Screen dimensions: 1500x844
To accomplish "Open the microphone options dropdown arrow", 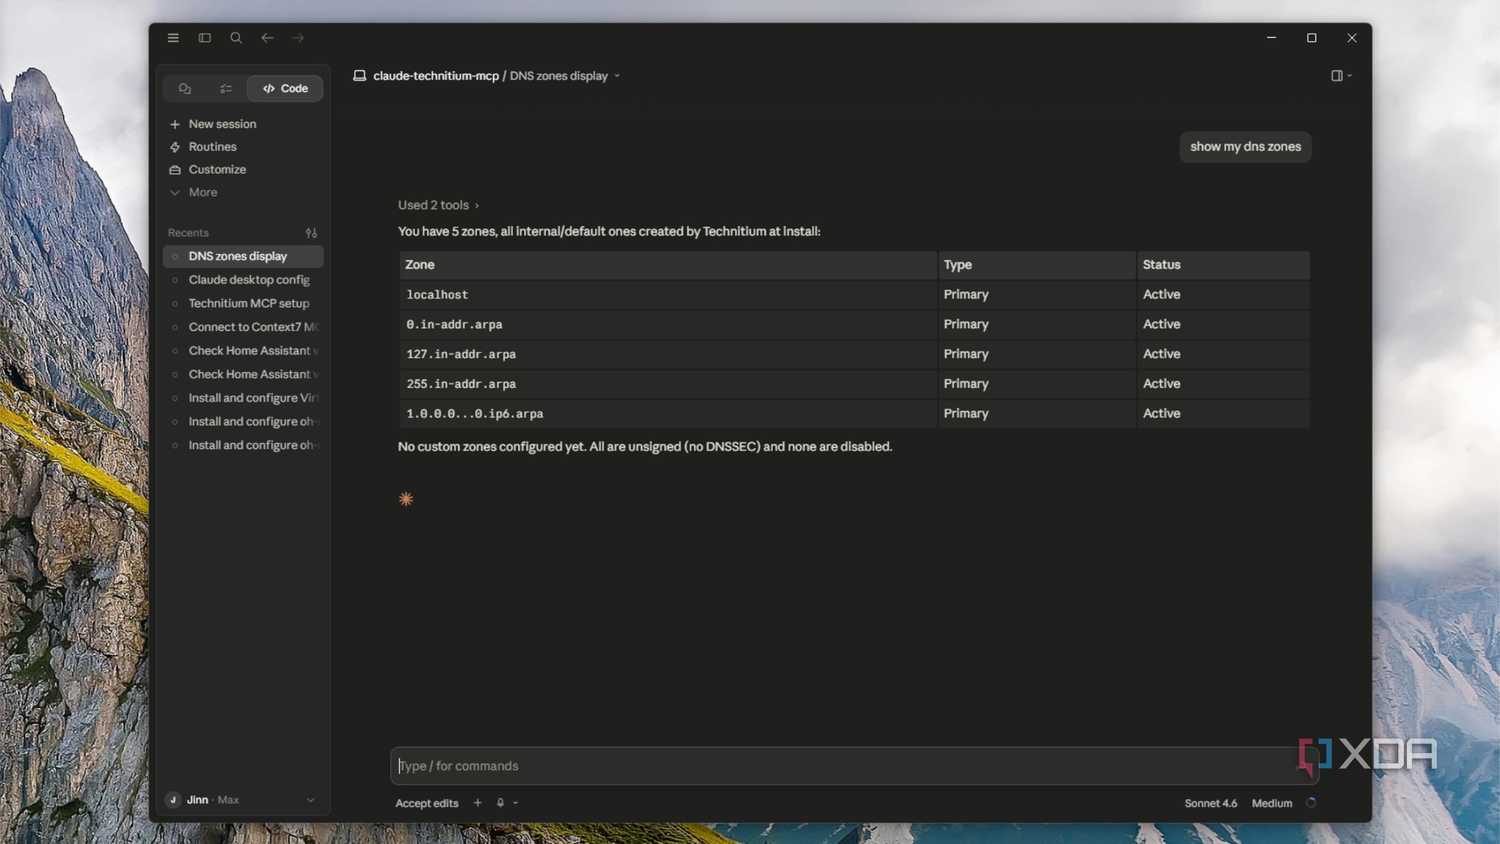I will [x=515, y=803].
